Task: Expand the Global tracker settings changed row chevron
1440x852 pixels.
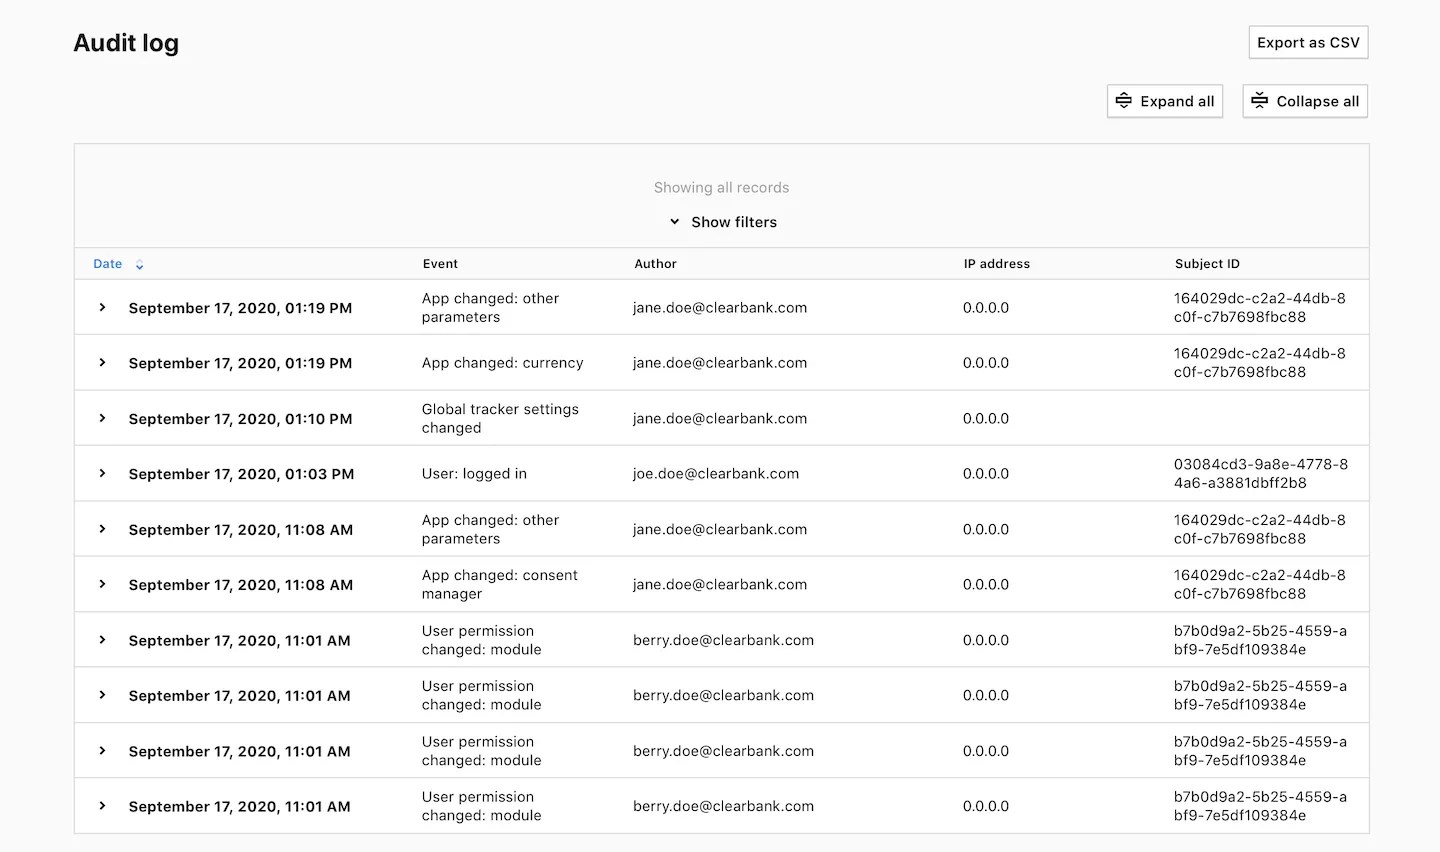Action: pyautogui.click(x=102, y=418)
